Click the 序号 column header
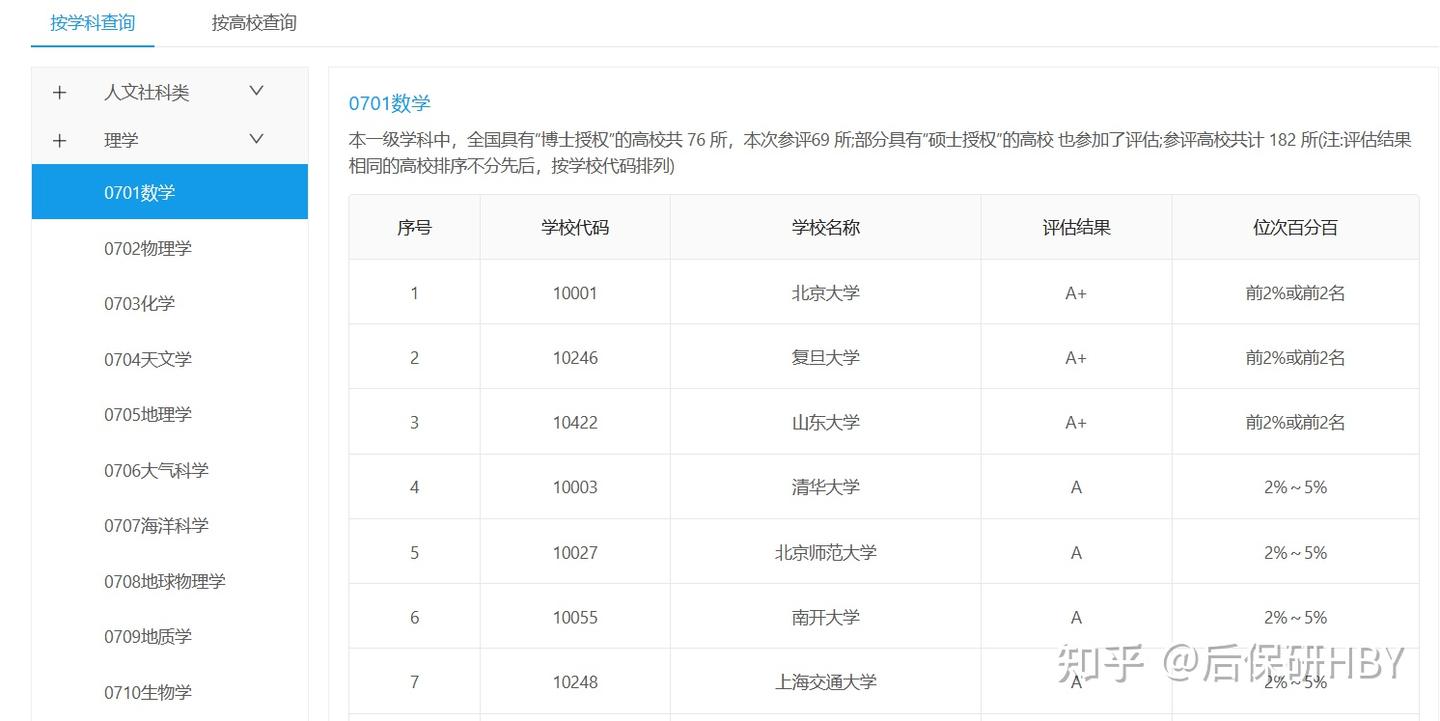The height and width of the screenshot is (721, 1440). 414,227
